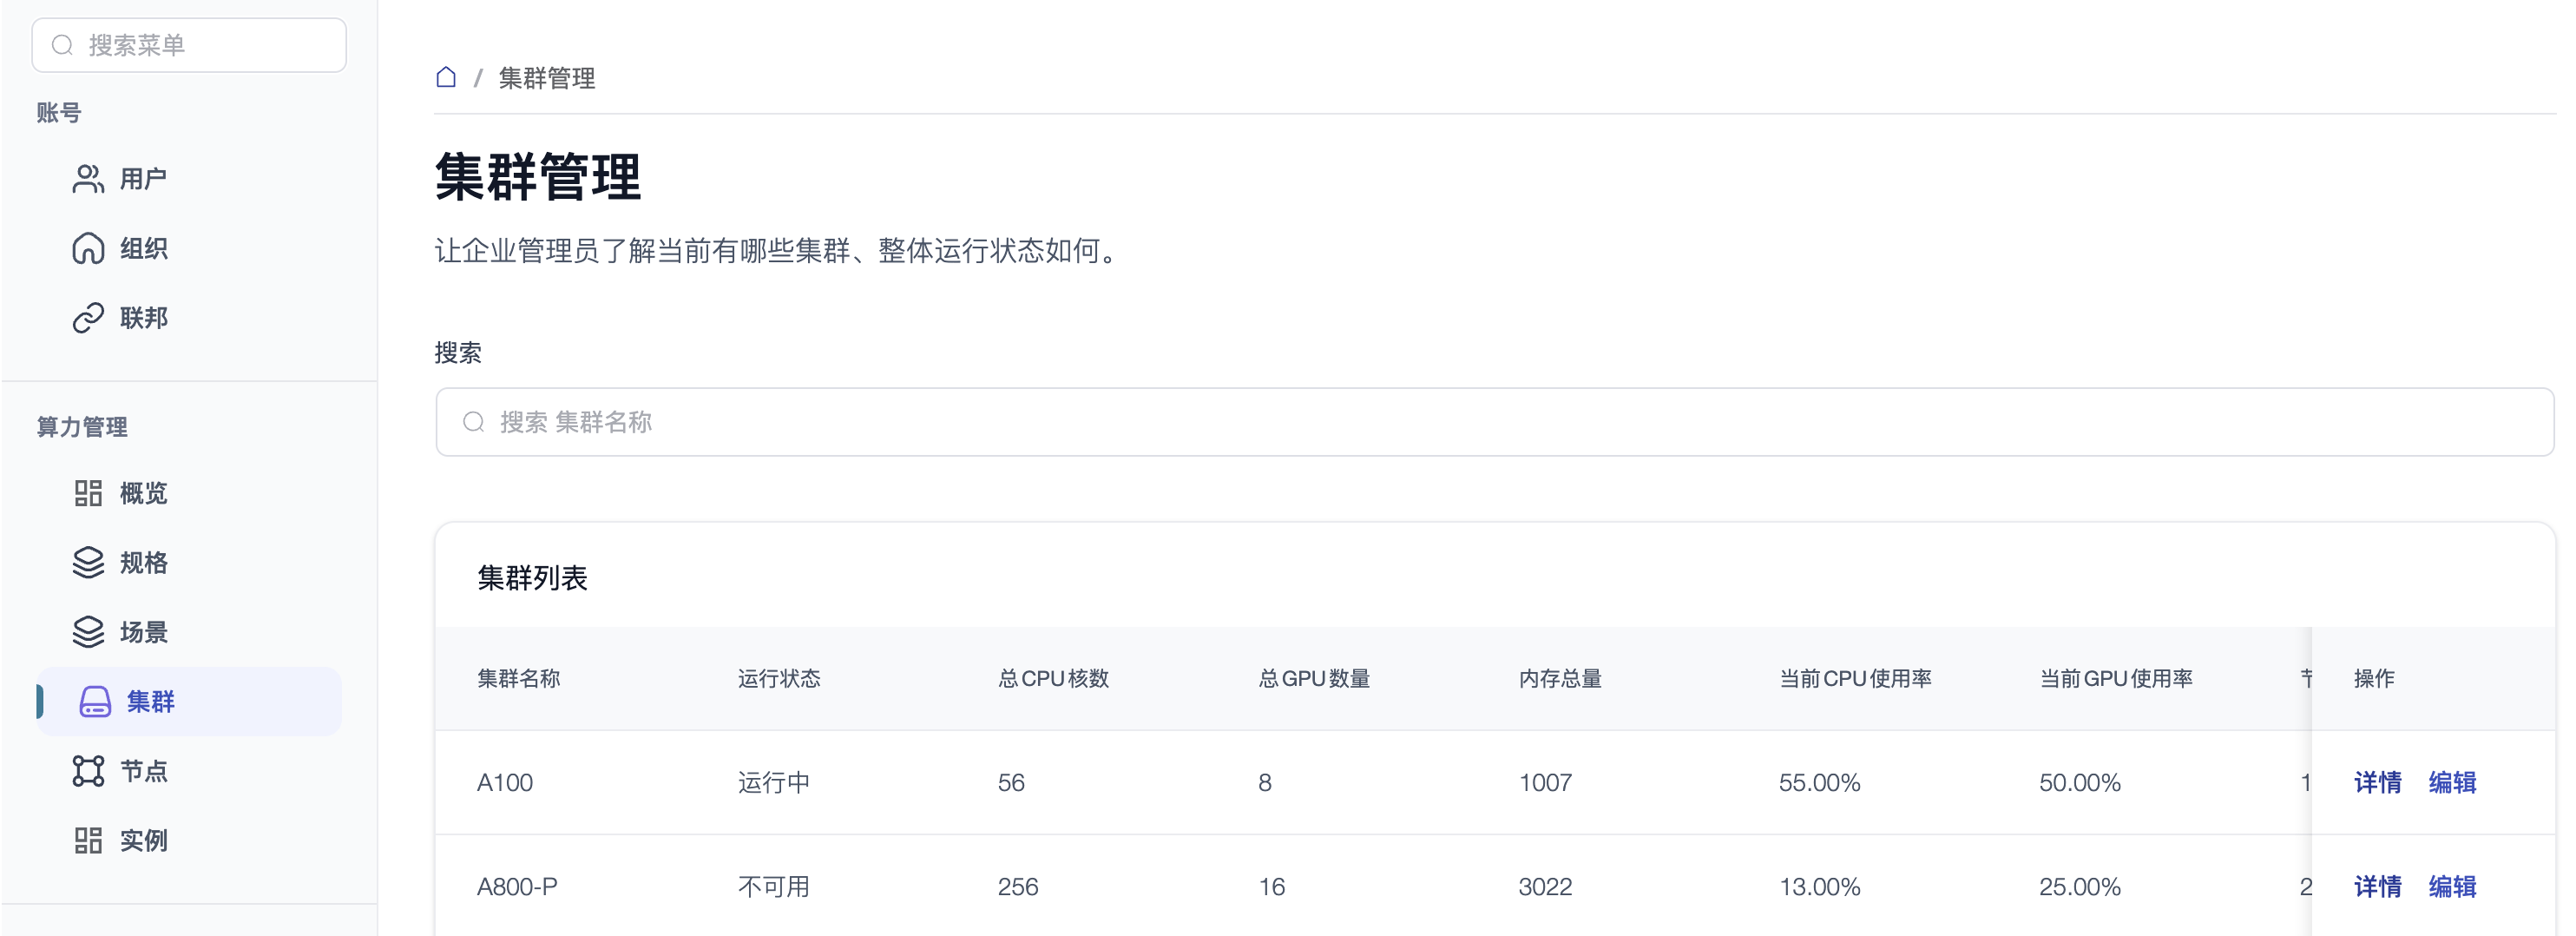Click 编辑 for cluster A800-P

(2452, 886)
